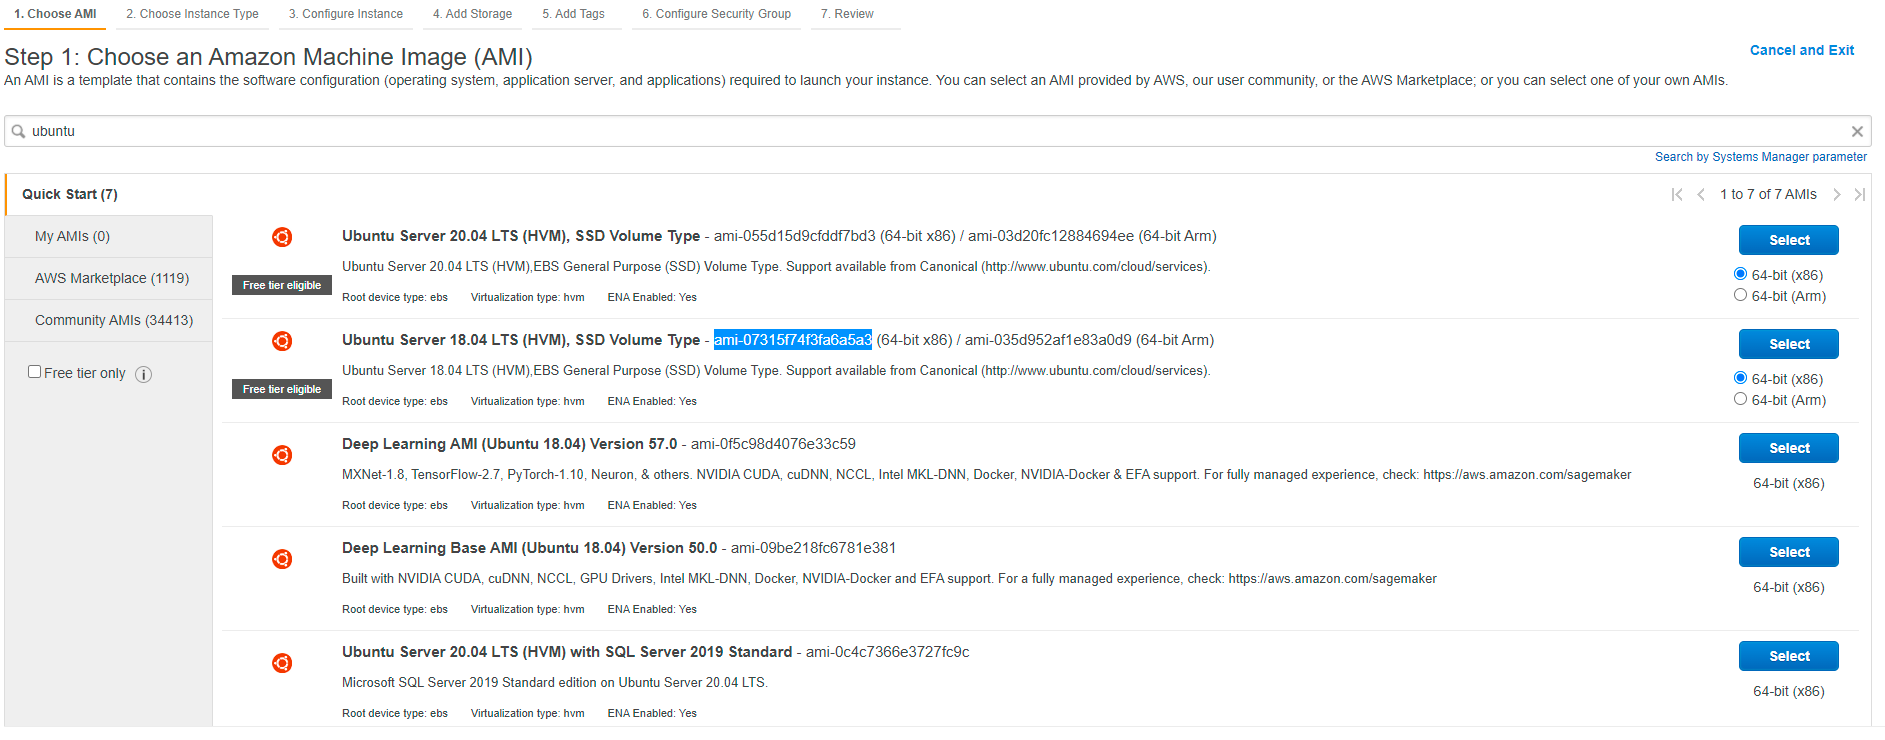Viewport: 1885px width, 740px height.
Task: Click Search by Systems Manager parameter link
Action: [1761, 157]
